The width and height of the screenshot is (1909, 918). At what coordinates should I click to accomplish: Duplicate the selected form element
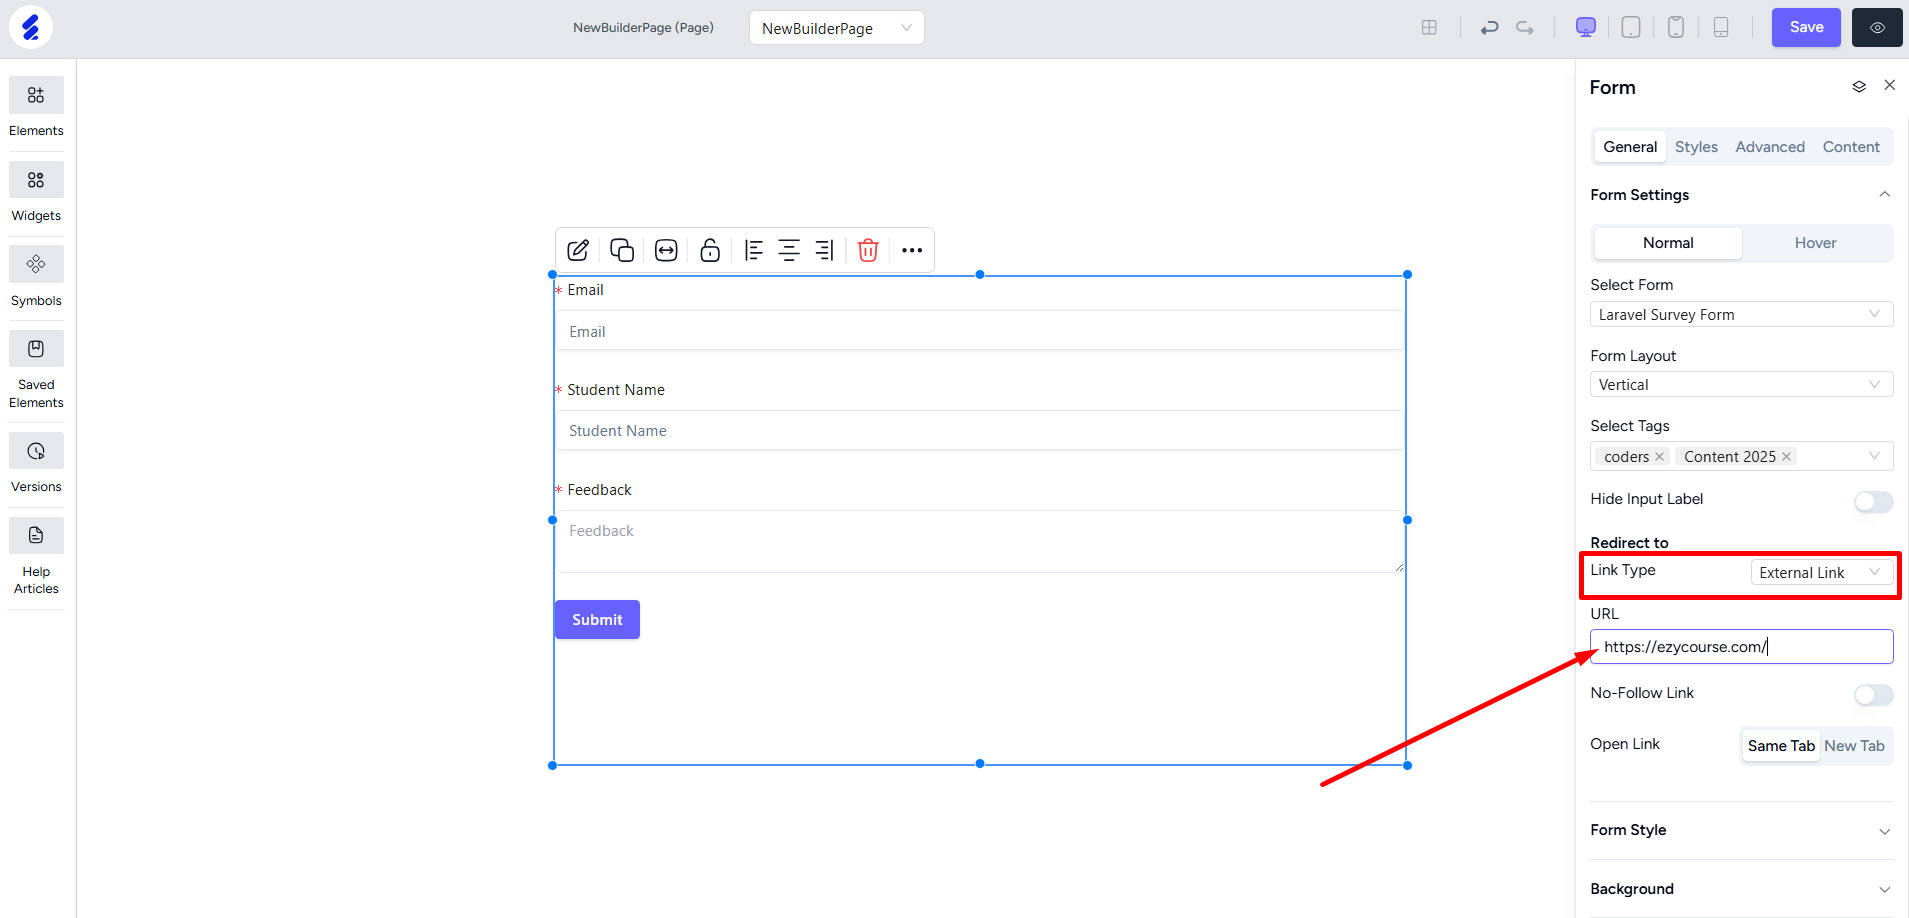[622, 250]
